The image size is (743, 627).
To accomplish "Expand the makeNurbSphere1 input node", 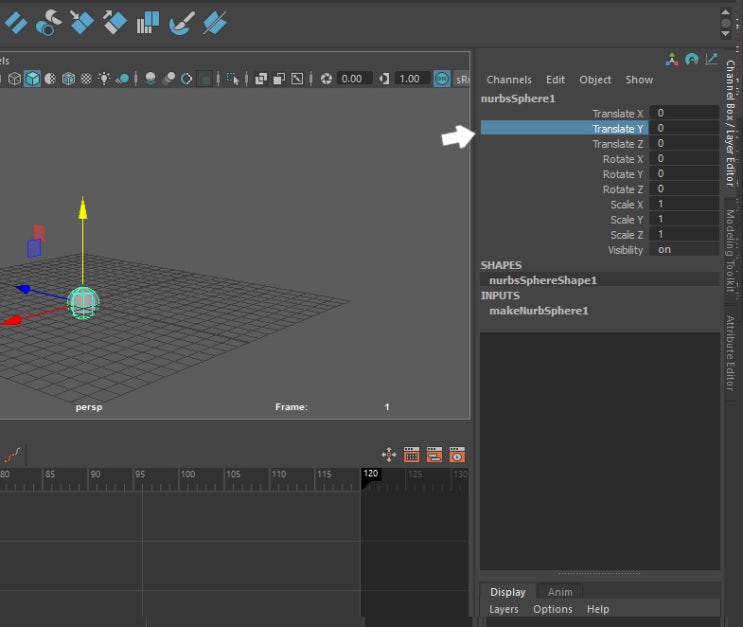I will point(539,310).
